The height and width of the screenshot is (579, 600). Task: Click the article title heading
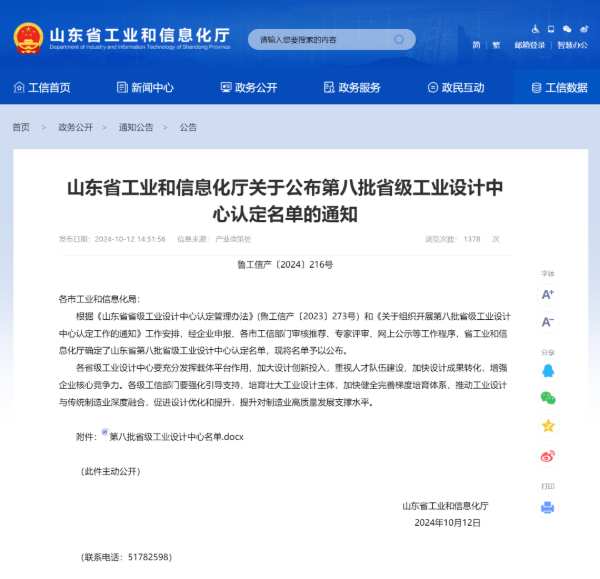point(285,201)
